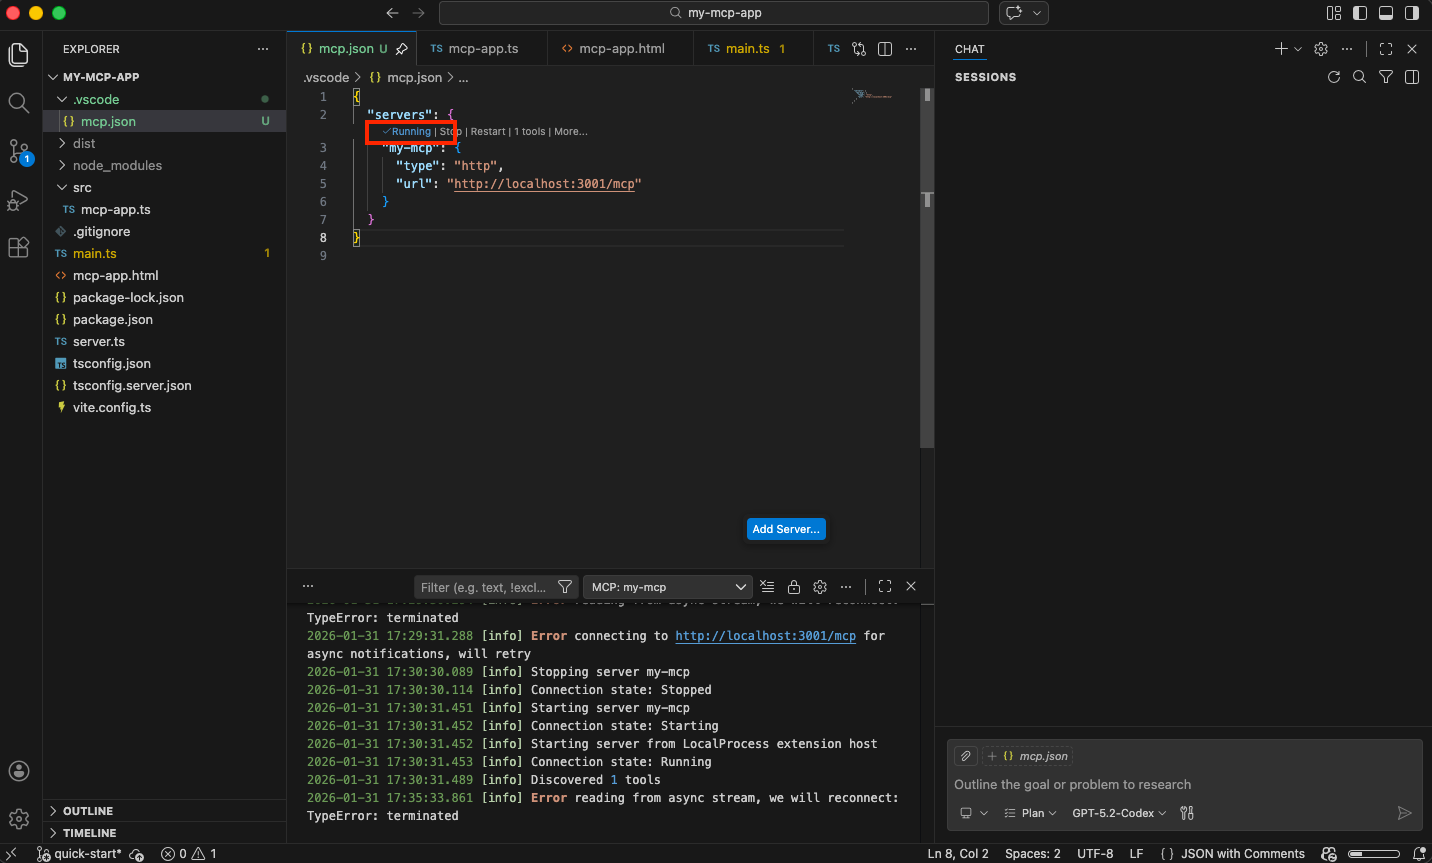Image resolution: width=1432 pixels, height=863 pixels.
Task: Open Explorer views and more actions
Action: pyautogui.click(x=263, y=48)
